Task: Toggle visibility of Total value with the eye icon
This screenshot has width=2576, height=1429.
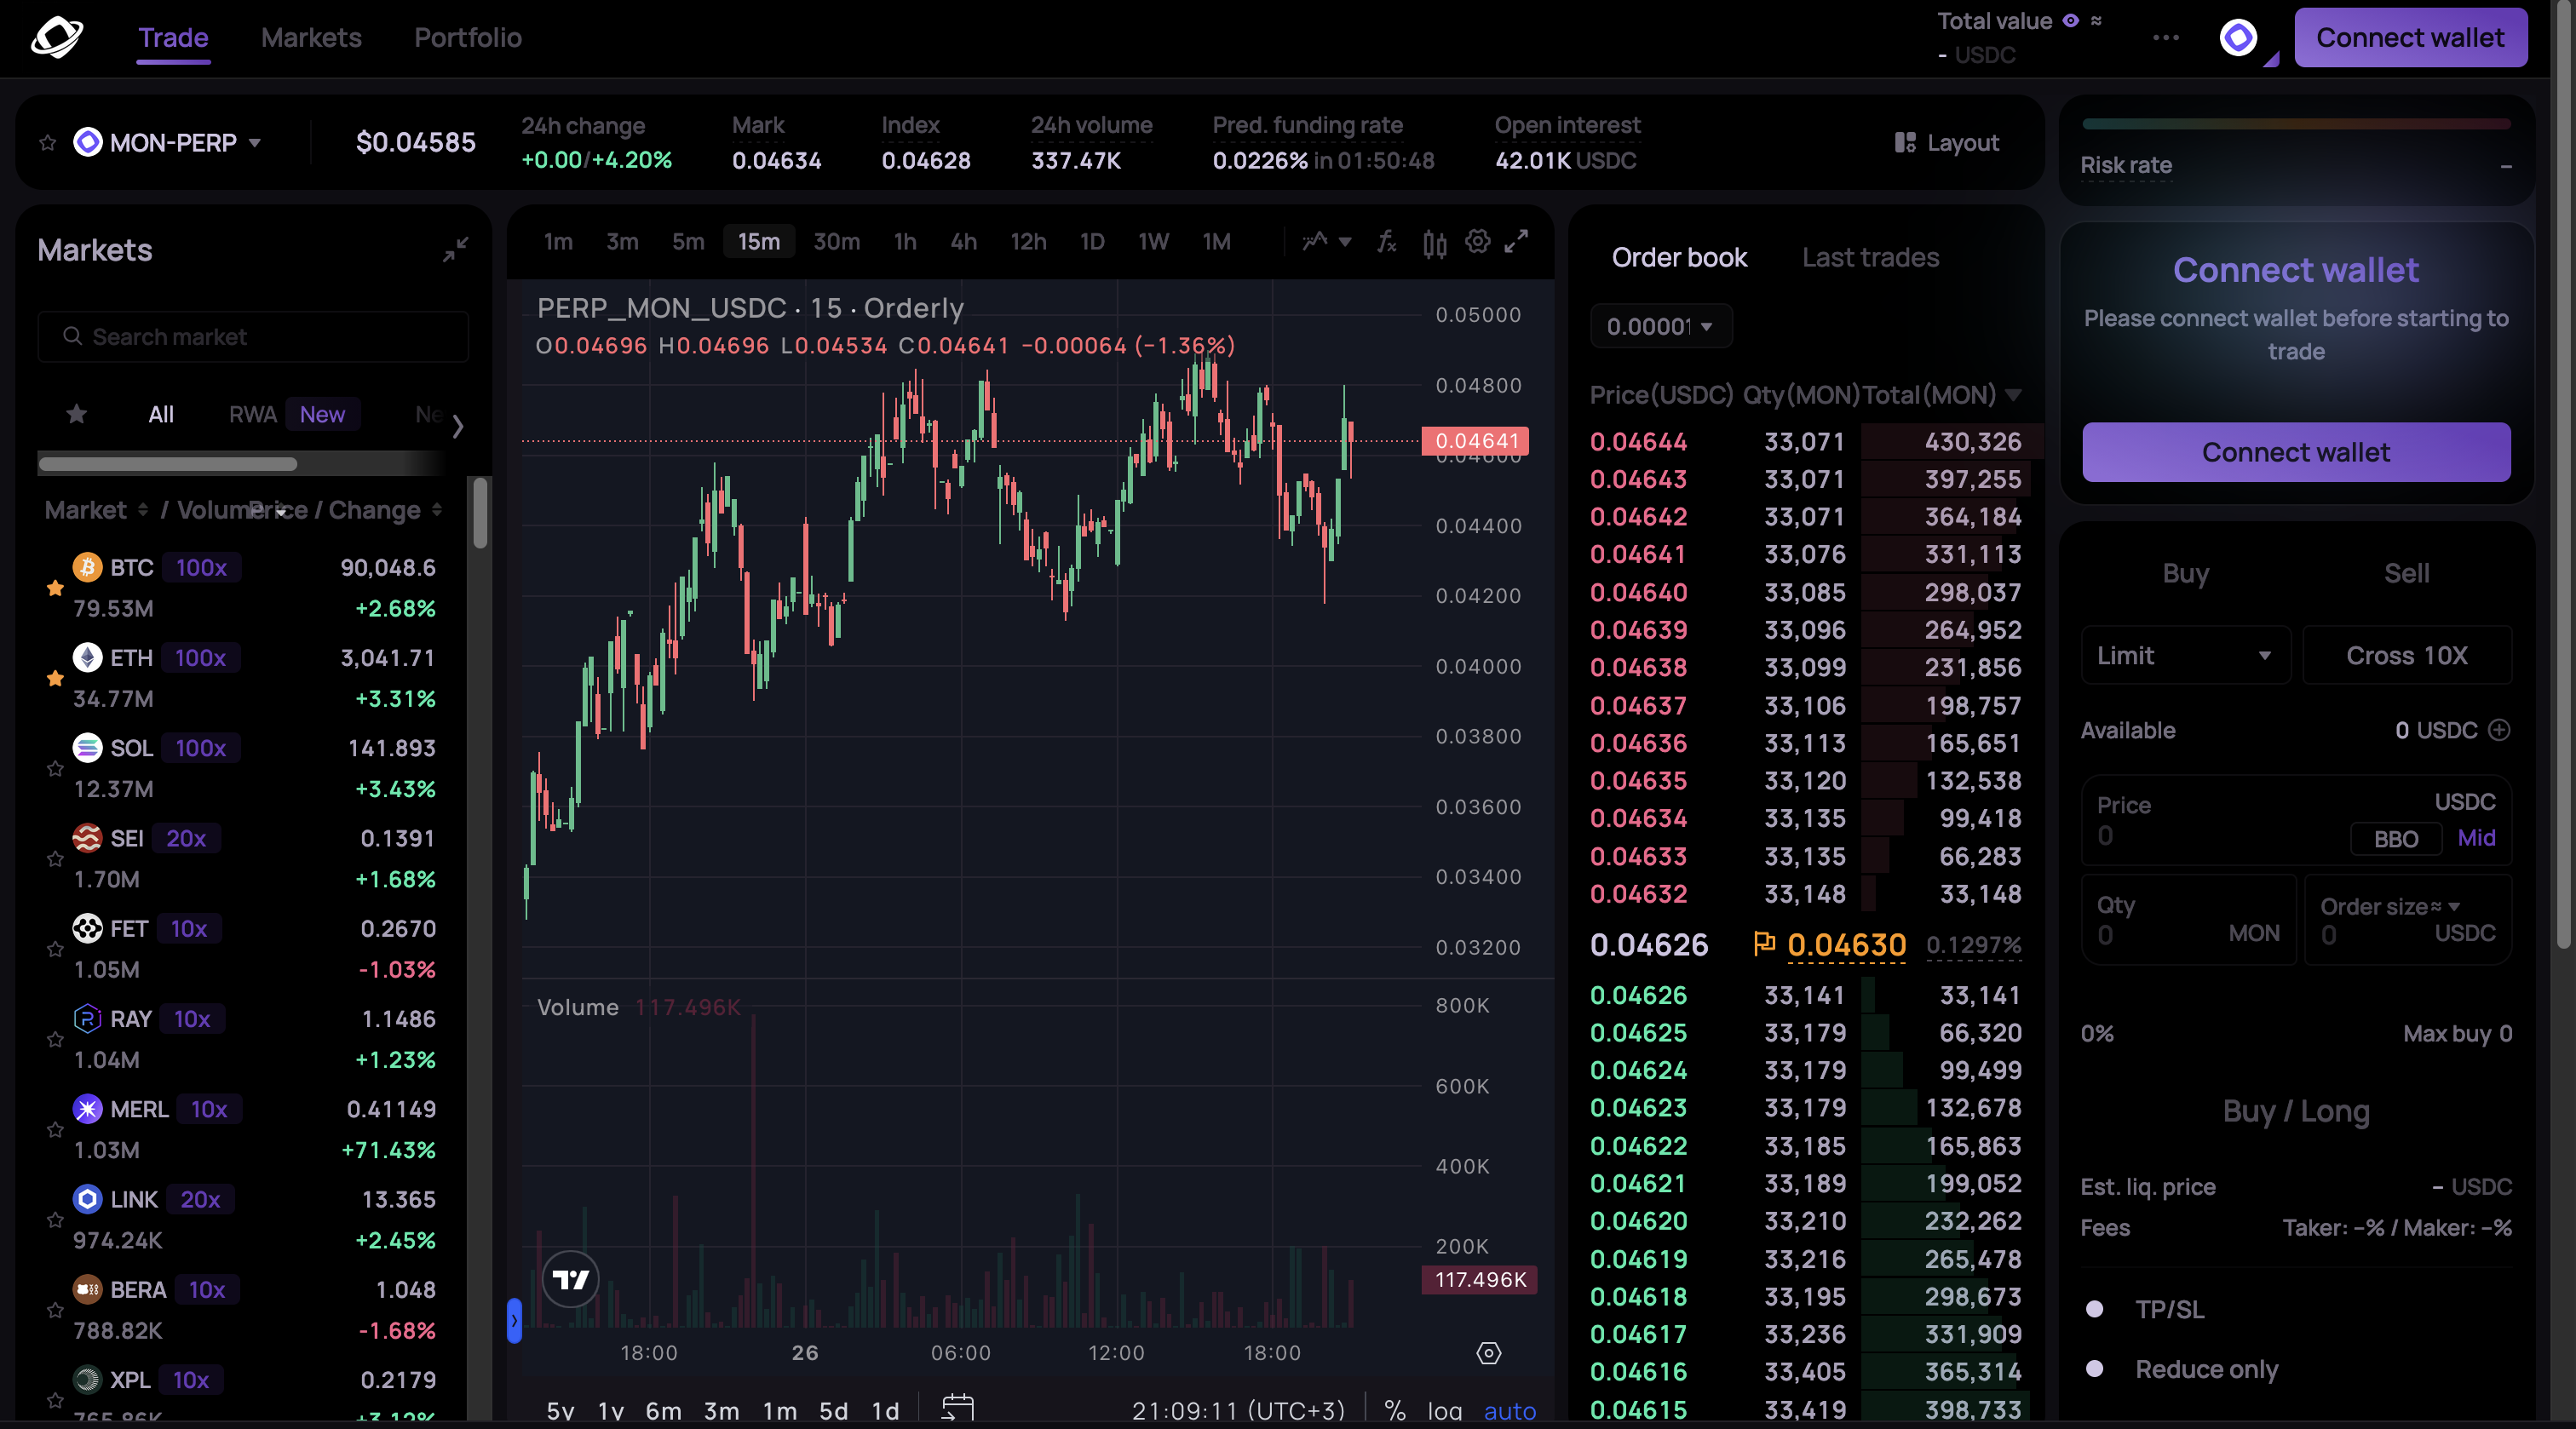Action: pos(2069,20)
